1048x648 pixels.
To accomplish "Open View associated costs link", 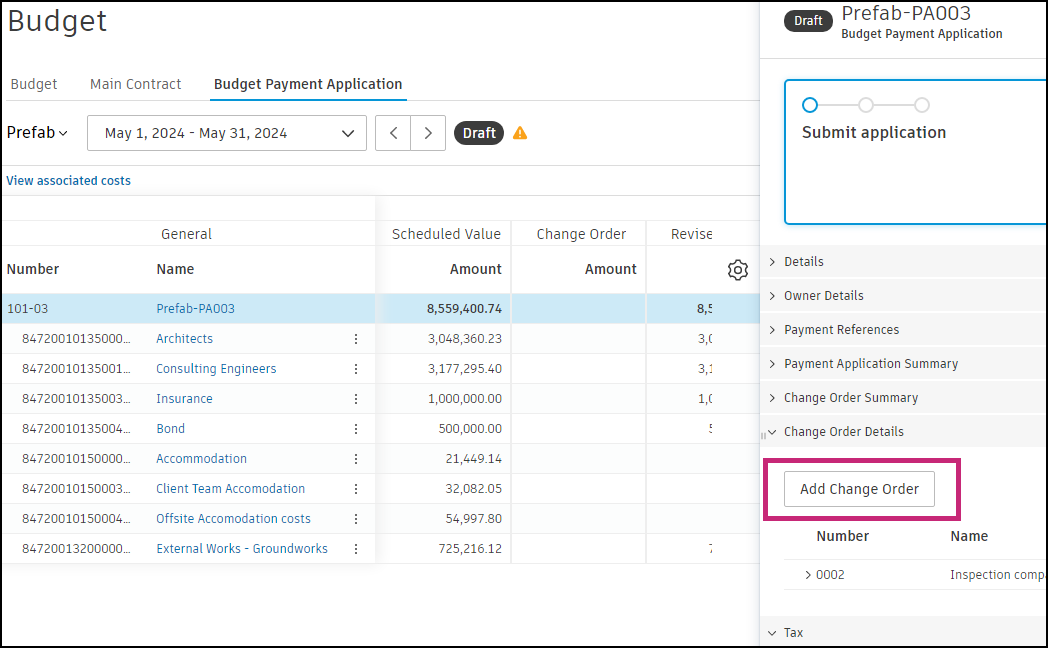I will (68, 181).
